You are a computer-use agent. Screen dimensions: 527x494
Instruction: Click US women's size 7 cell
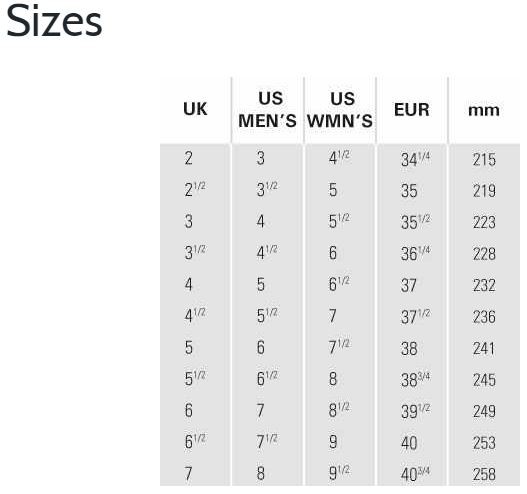pyautogui.click(x=333, y=316)
